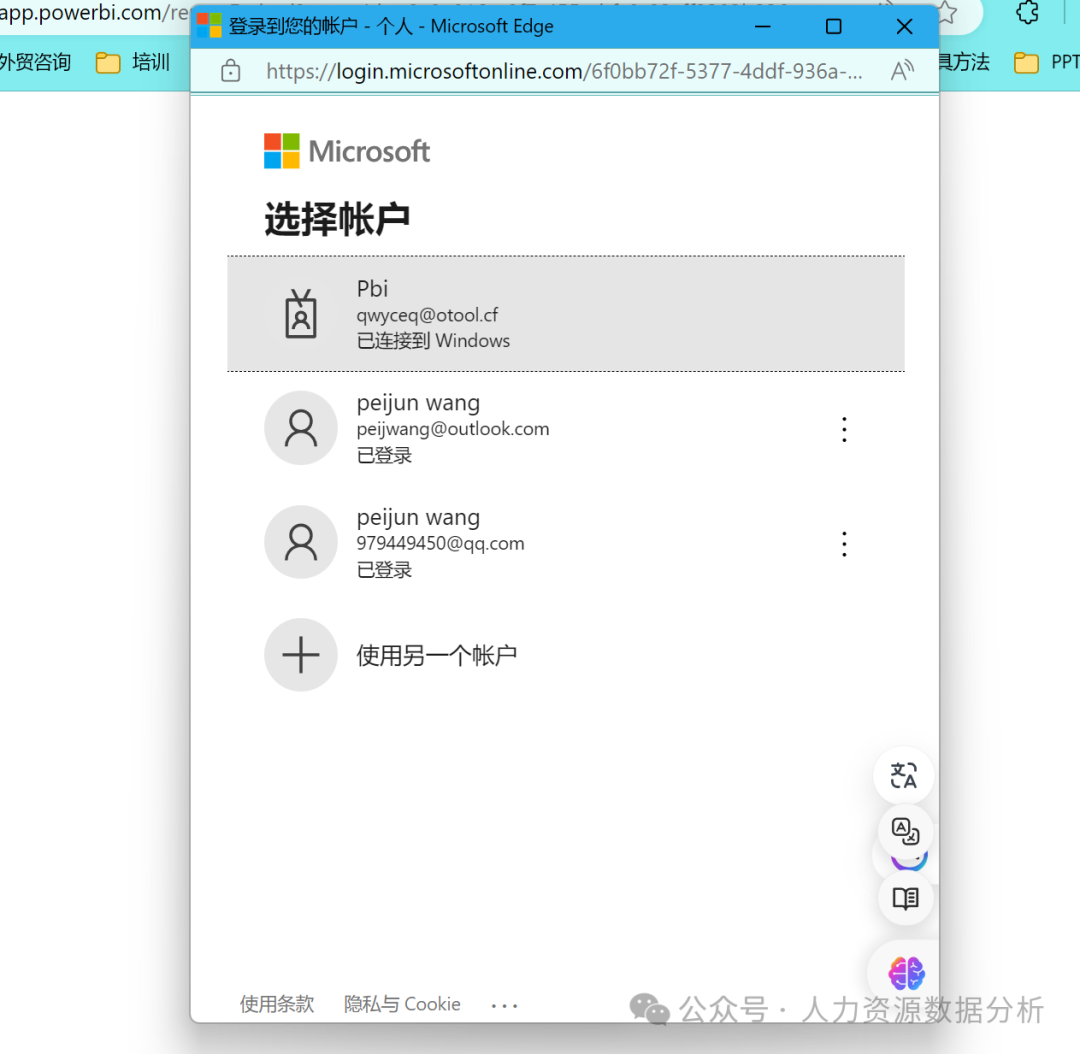Open the 使用条款 terms link
Viewport: 1080px width, 1054px height.
click(x=277, y=1004)
